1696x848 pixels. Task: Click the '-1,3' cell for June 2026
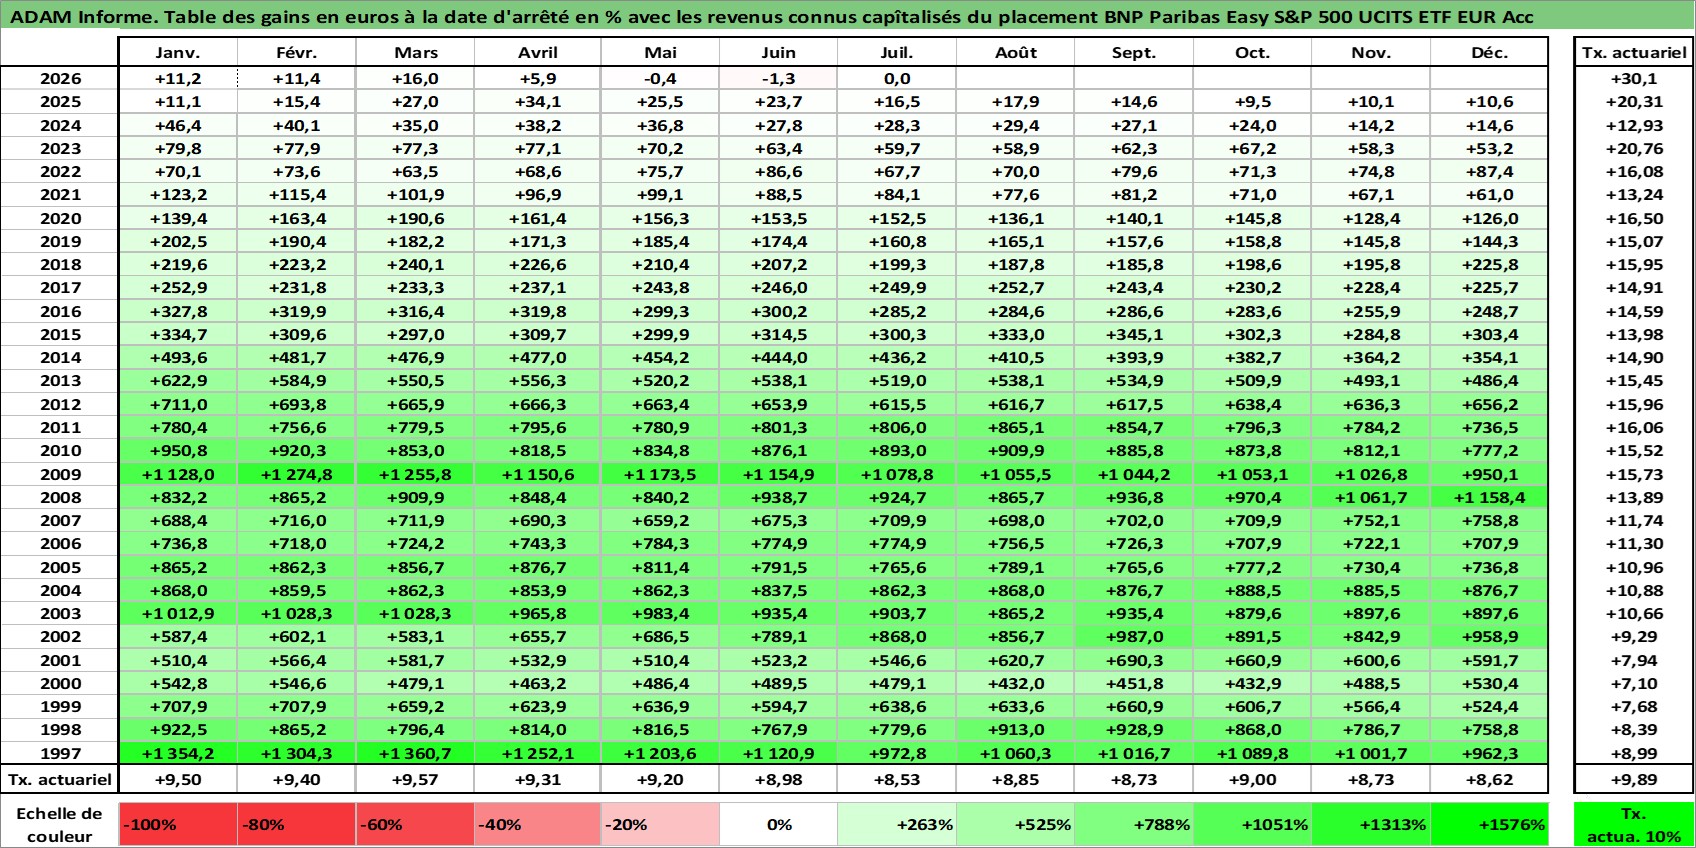pos(779,78)
